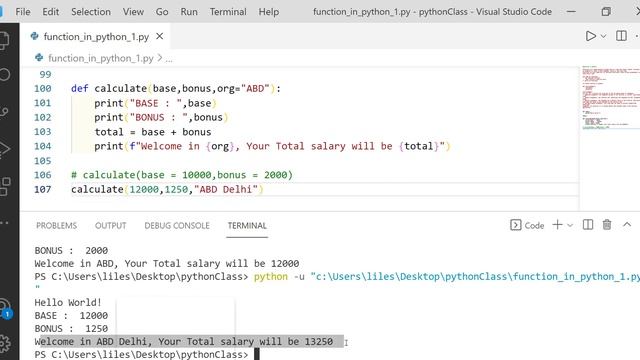Screen dimensions: 640x360
Task: Maximize the panel with chevron up
Action: point(627,224)
